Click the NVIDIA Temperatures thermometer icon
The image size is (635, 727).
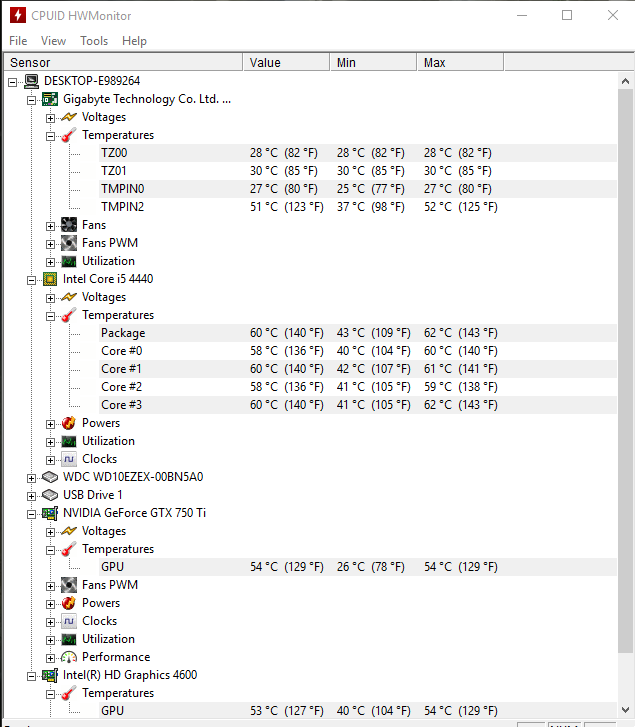(69, 549)
